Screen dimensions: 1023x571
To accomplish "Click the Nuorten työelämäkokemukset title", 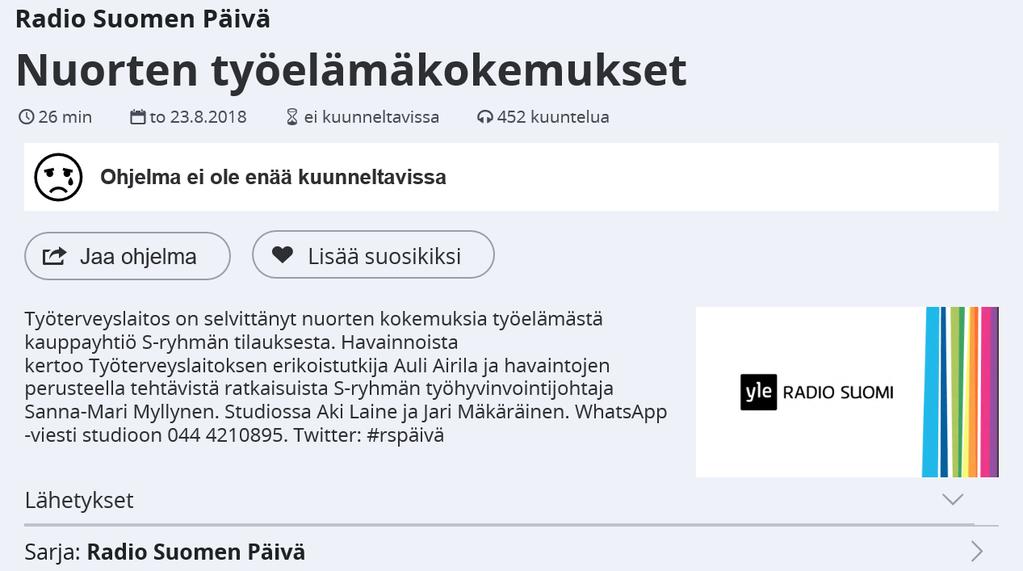I will point(351,70).
